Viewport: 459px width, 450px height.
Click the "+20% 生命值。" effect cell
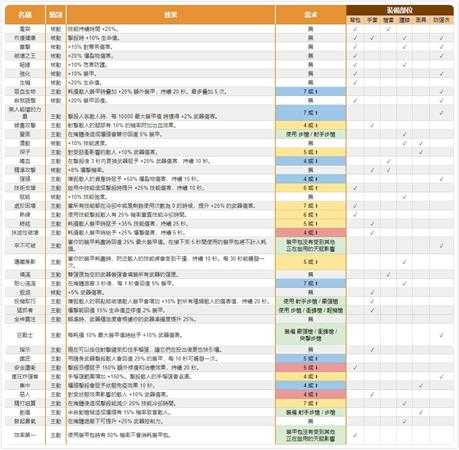pos(171,82)
